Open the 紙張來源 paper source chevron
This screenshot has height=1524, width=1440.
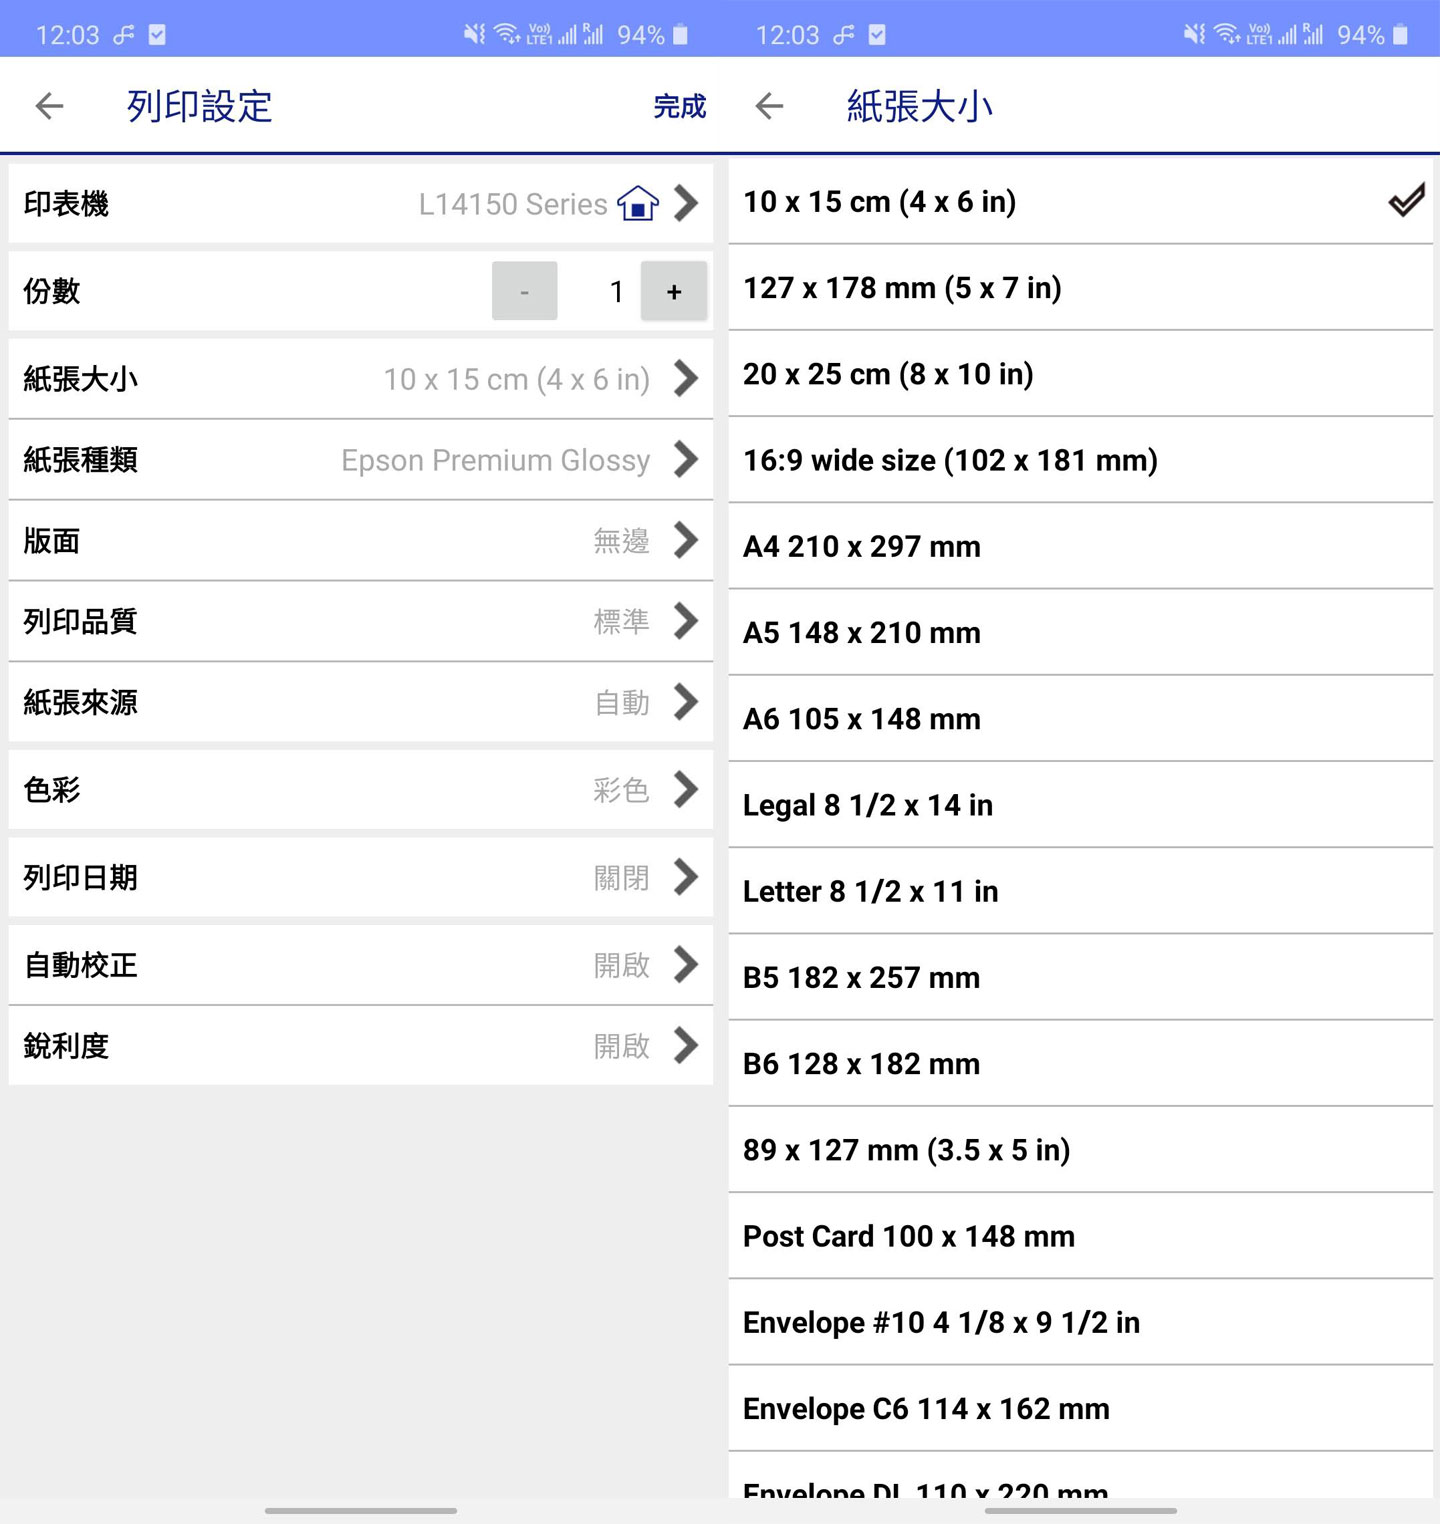[x=686, y=703]
